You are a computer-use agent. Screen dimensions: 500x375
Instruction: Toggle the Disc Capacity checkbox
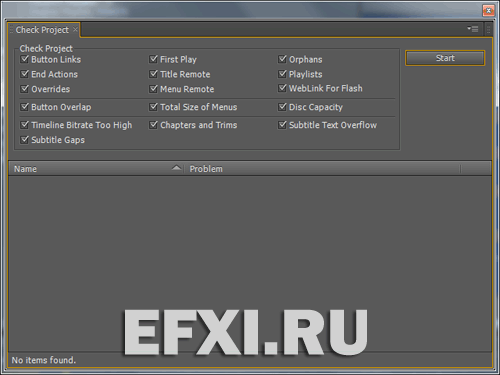click(282, 107)
